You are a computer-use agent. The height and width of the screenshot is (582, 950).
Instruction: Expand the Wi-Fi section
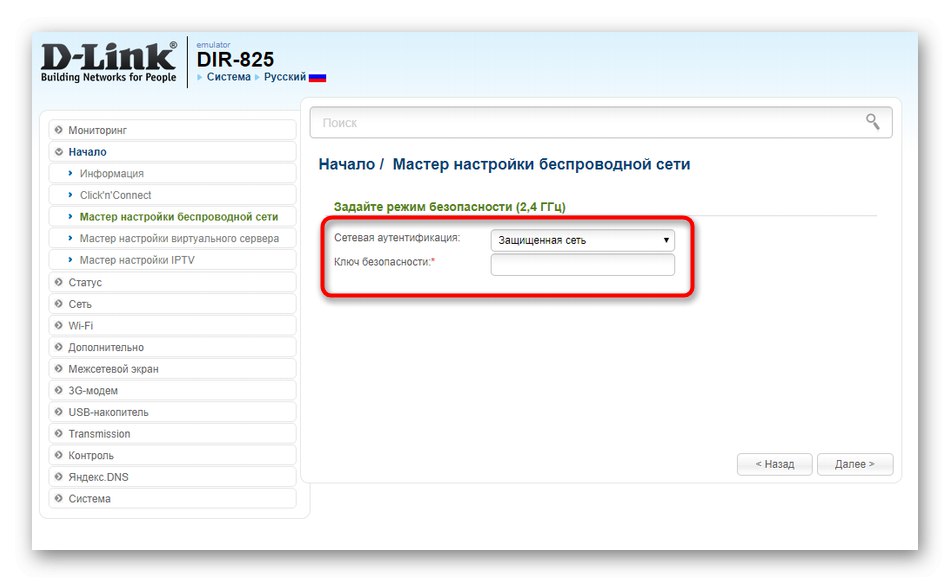[173, 326]
